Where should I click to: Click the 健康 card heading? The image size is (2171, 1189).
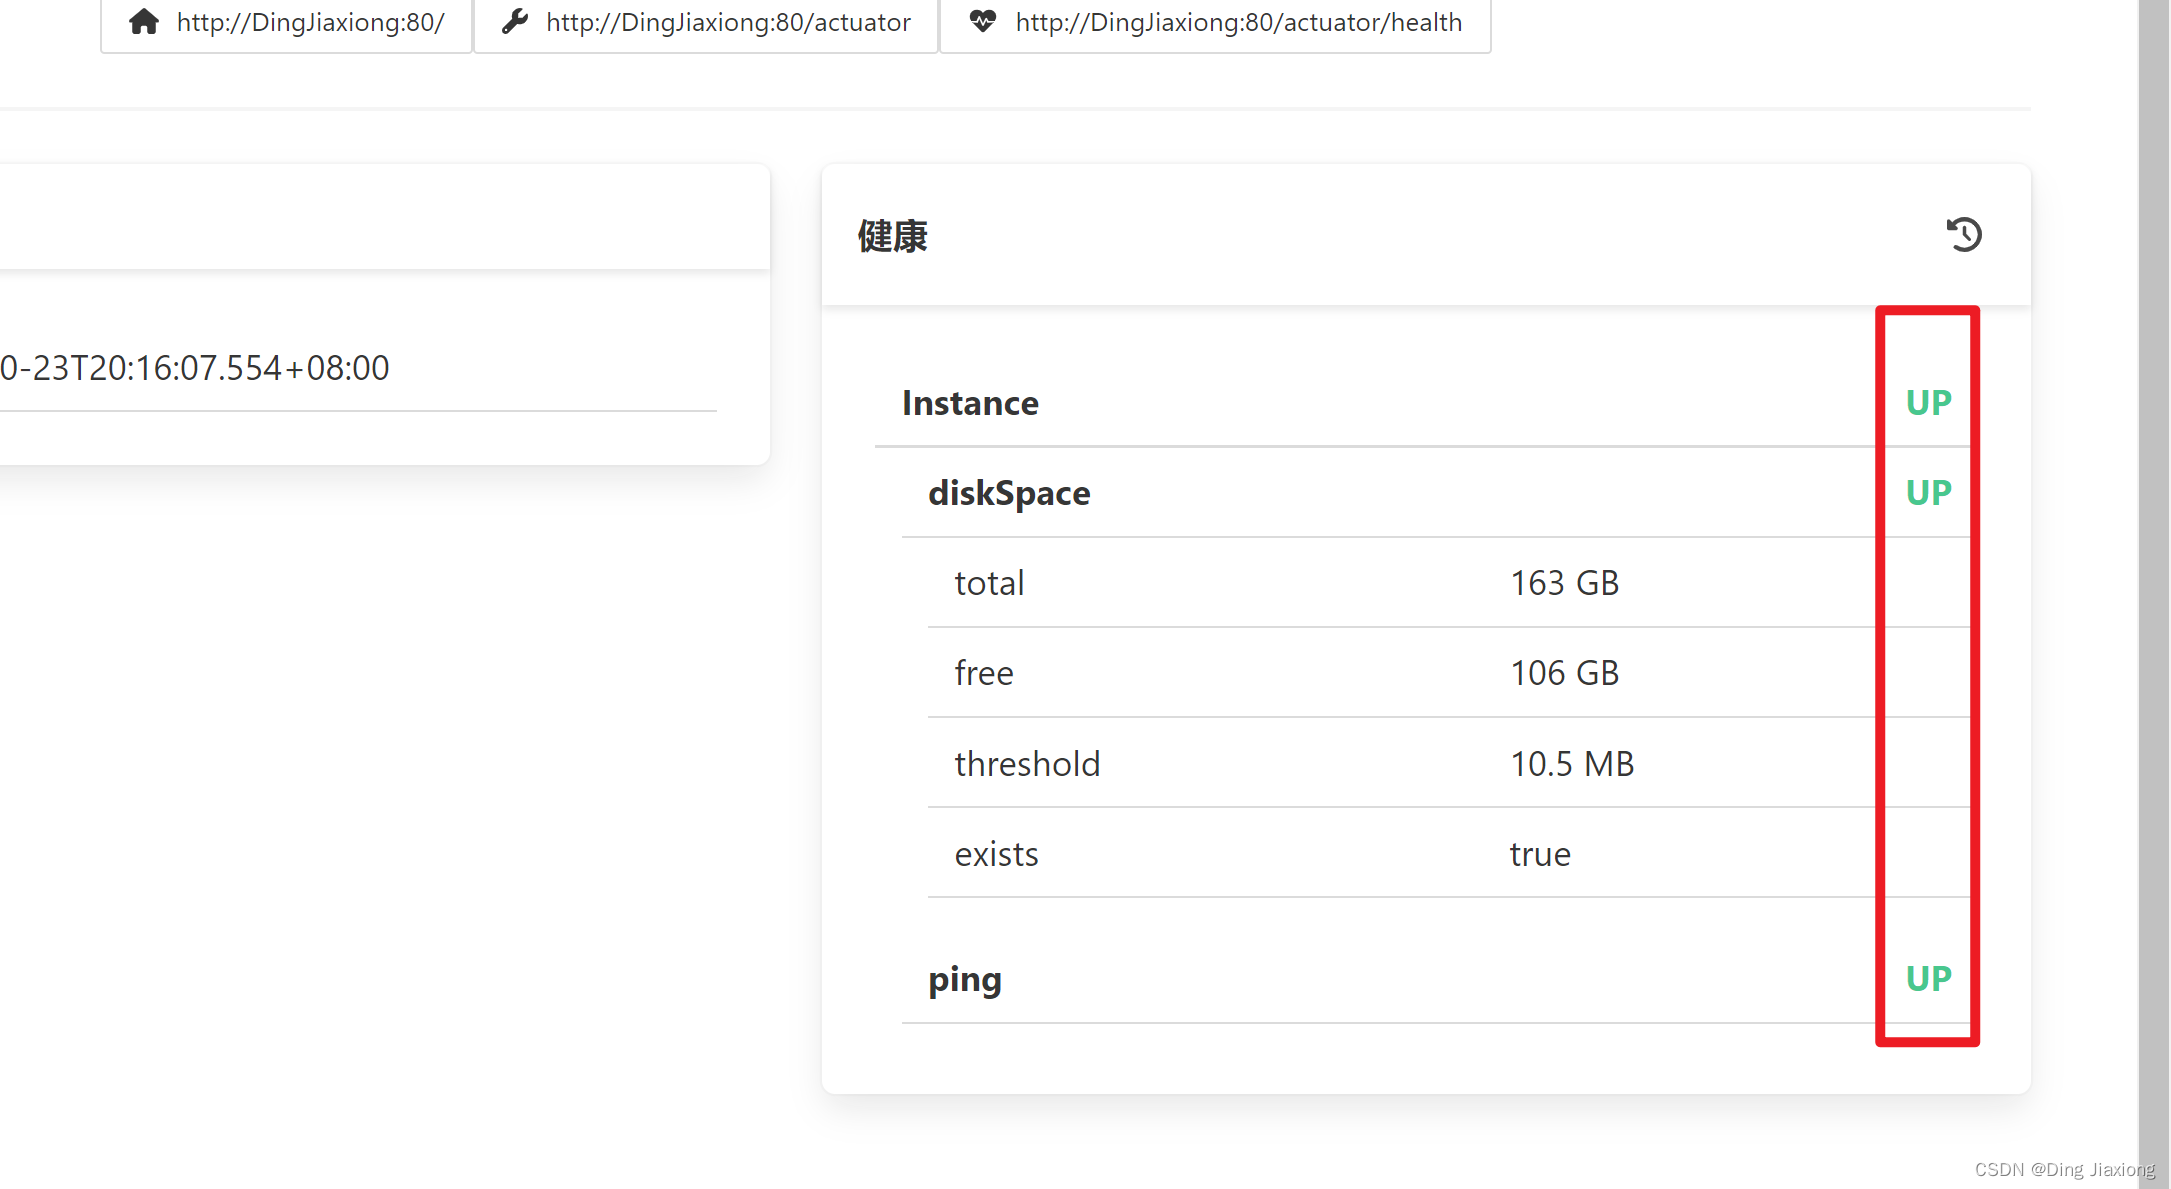click(893, 236)
